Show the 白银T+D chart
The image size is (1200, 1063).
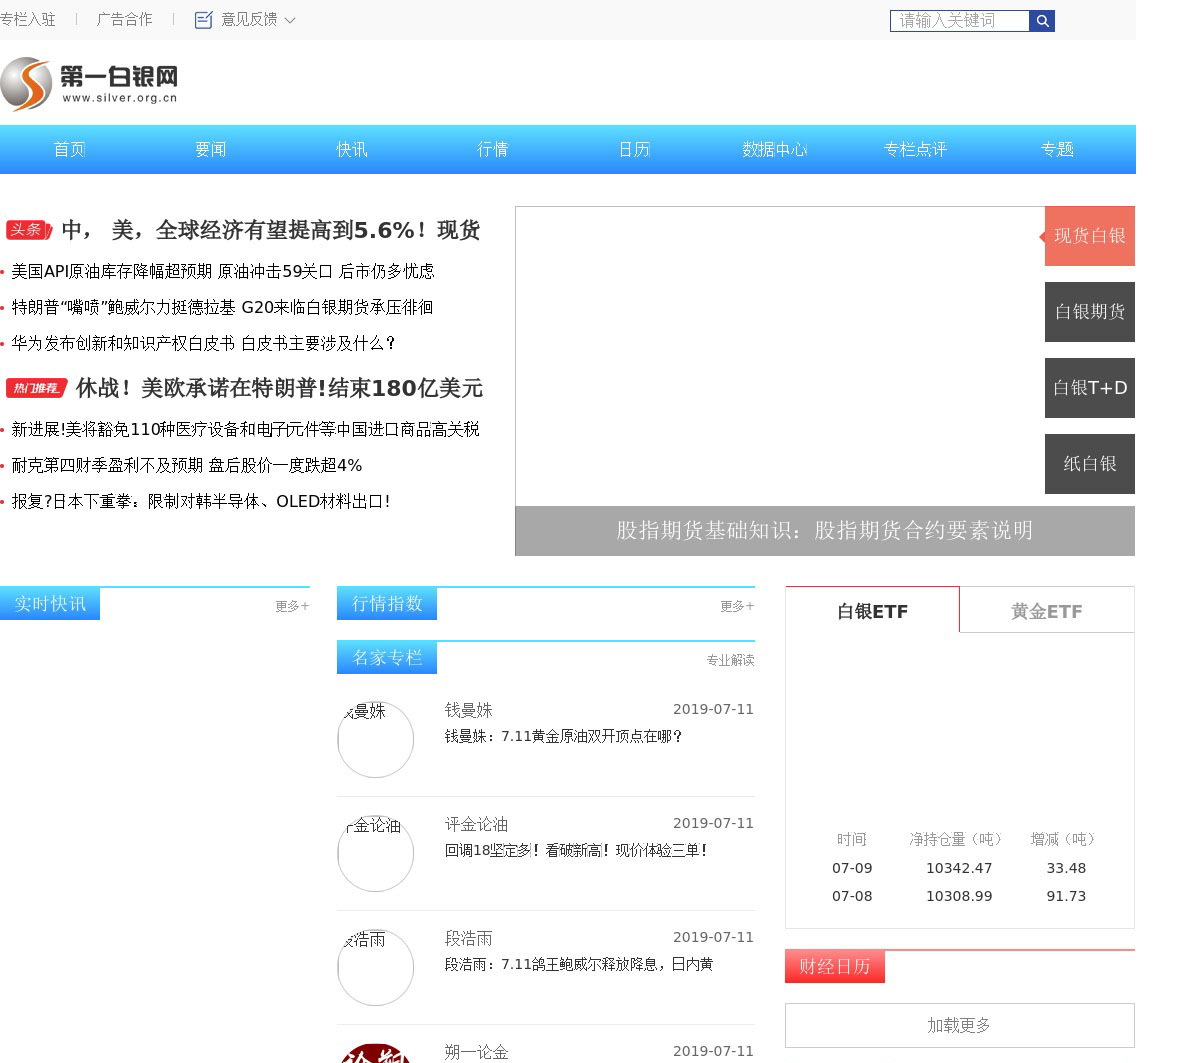(x=1089, y=388)
